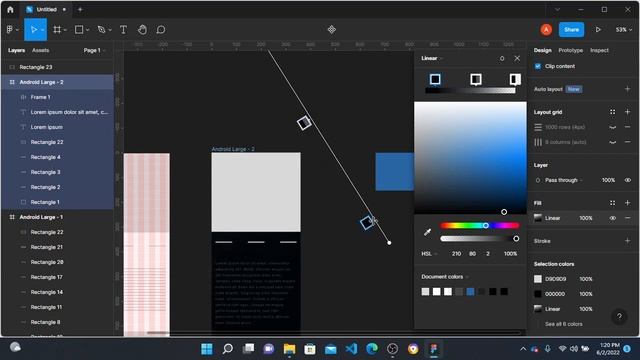The height and width of the screenshot is (360, 640).
Task: Open the 53% zoom dropdown
Action: [x=624, y=29]
